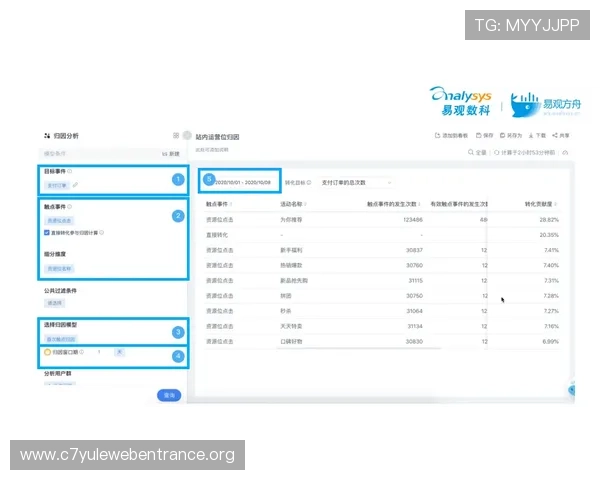The height and width of the screenshot is (480, 600).
Task: Click the 口碑好物 activity cell
Action: click(x=291, y=341)
